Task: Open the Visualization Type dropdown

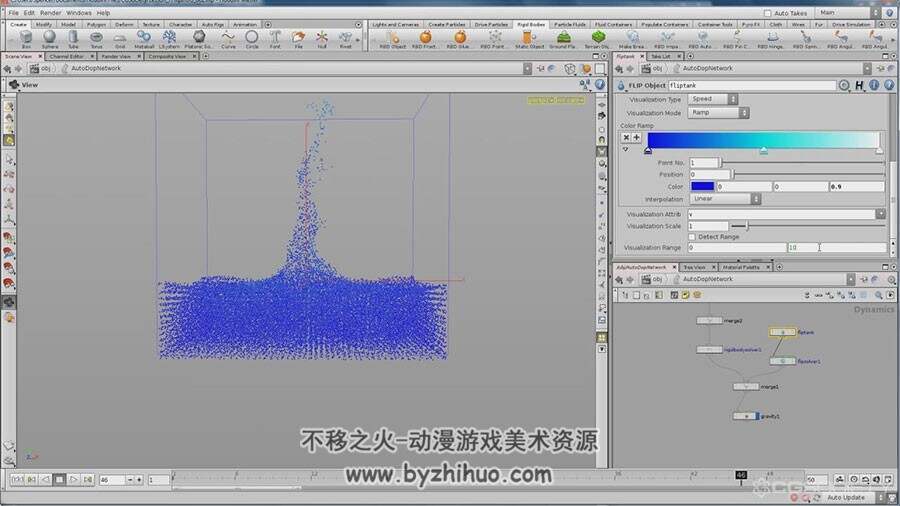Action: pos(713,99)
